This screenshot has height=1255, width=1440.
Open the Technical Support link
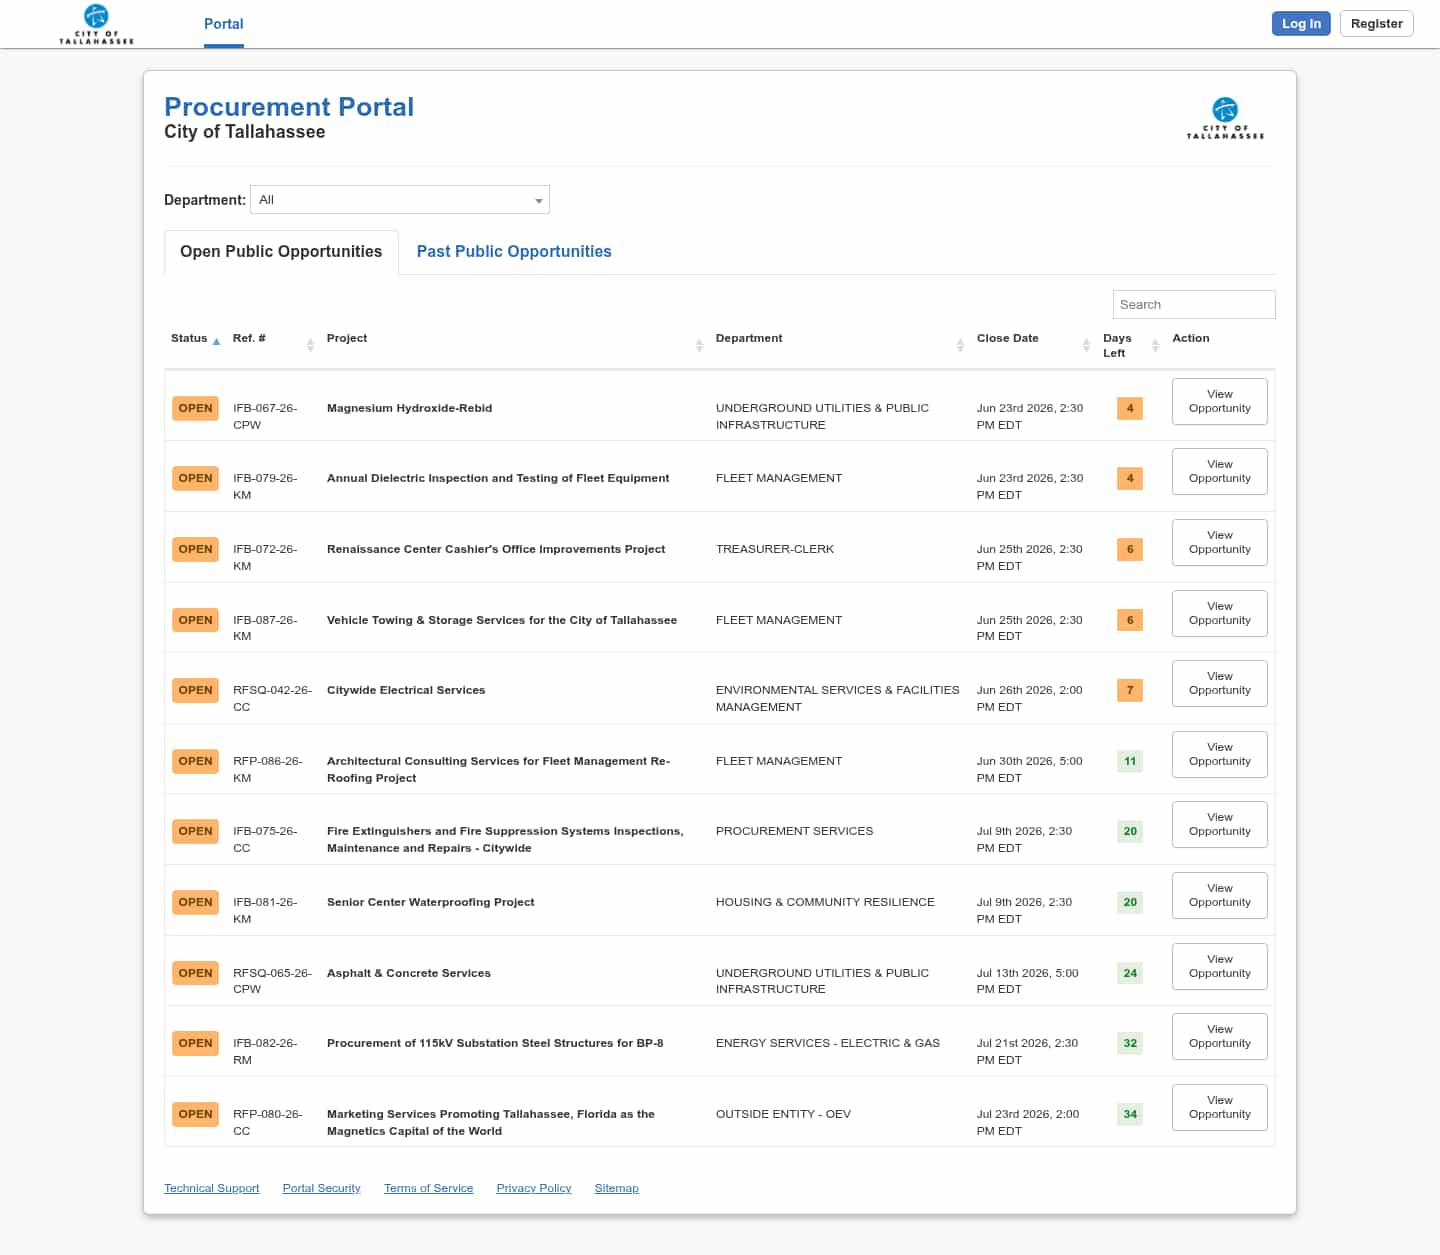[212, 1188]
